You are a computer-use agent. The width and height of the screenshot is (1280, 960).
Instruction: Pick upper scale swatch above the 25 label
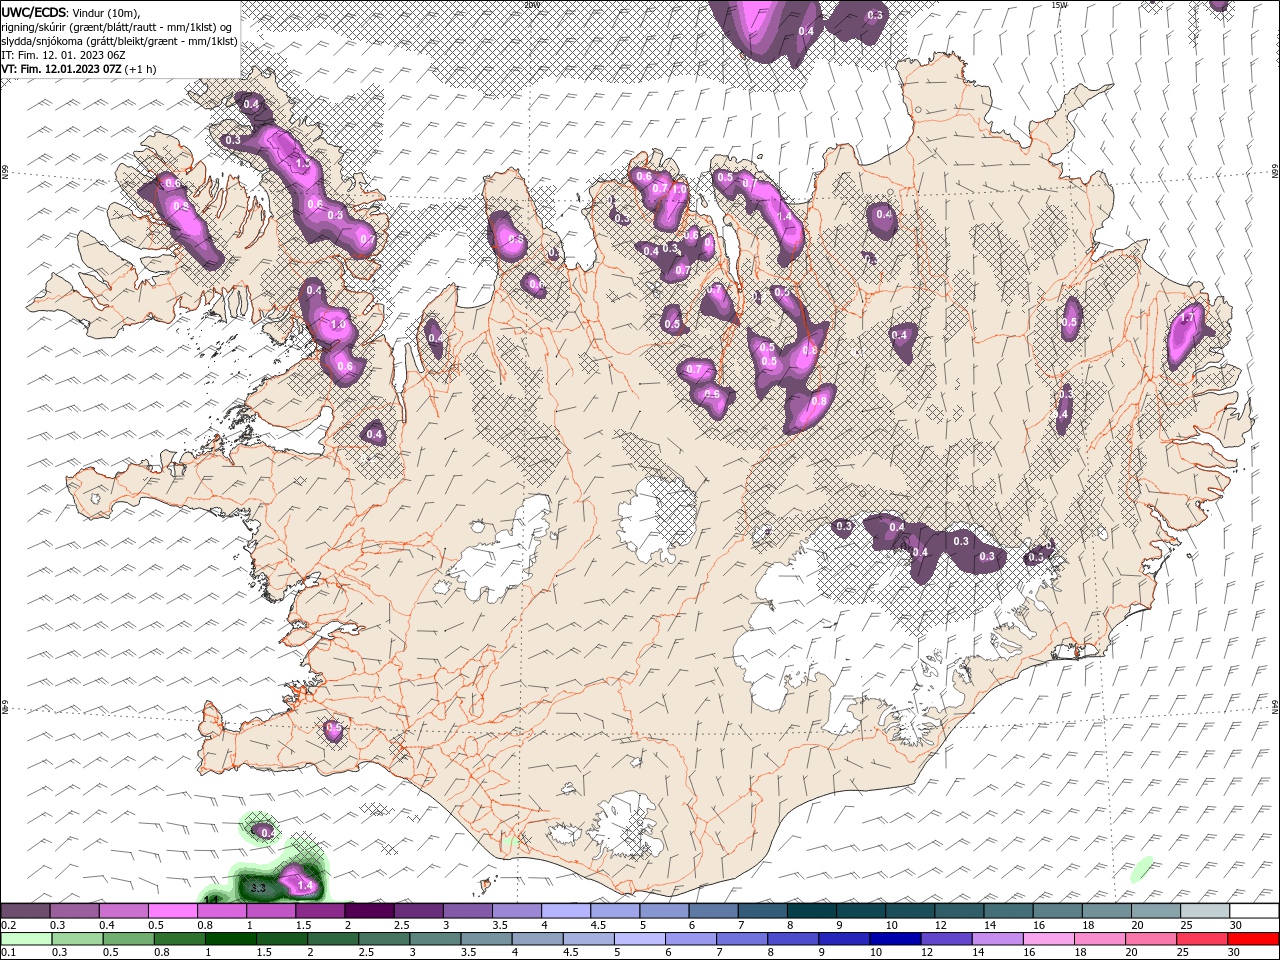(1205, 911)
